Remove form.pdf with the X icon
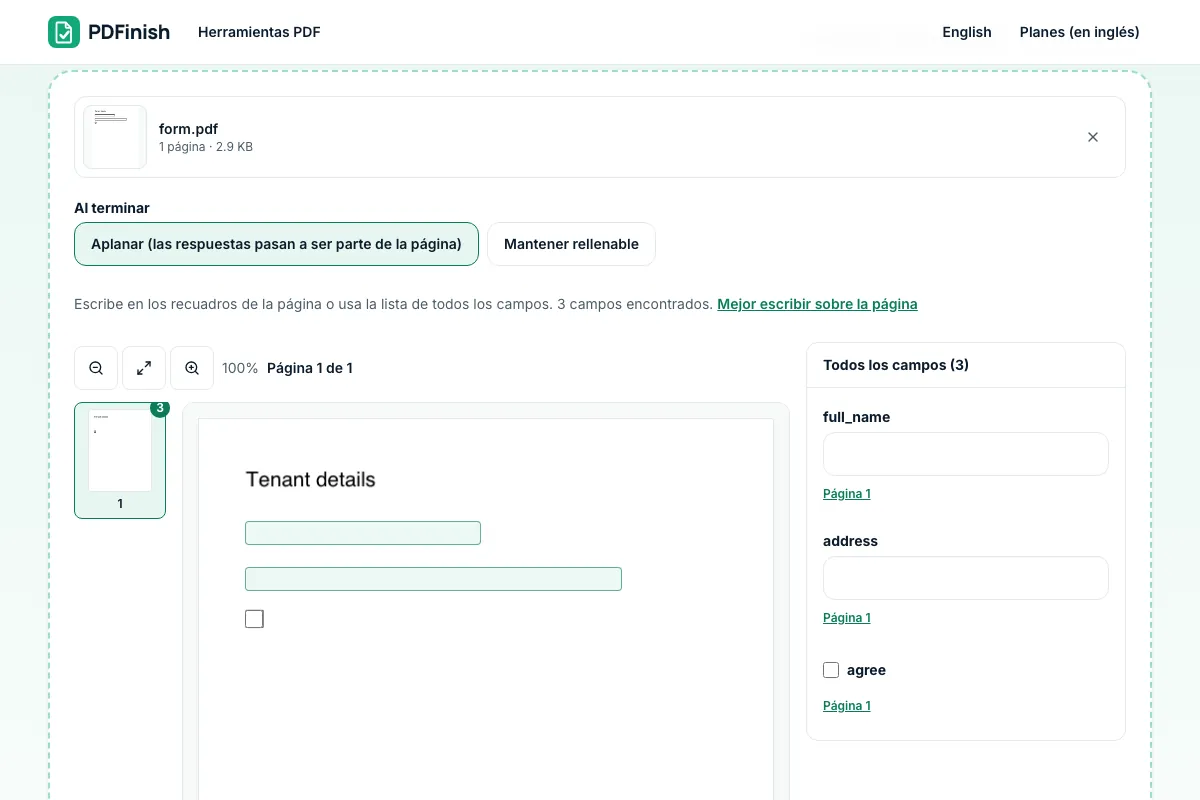Image resolution: width=1200 pixels, height=800 pixels. pos(1093,137)
